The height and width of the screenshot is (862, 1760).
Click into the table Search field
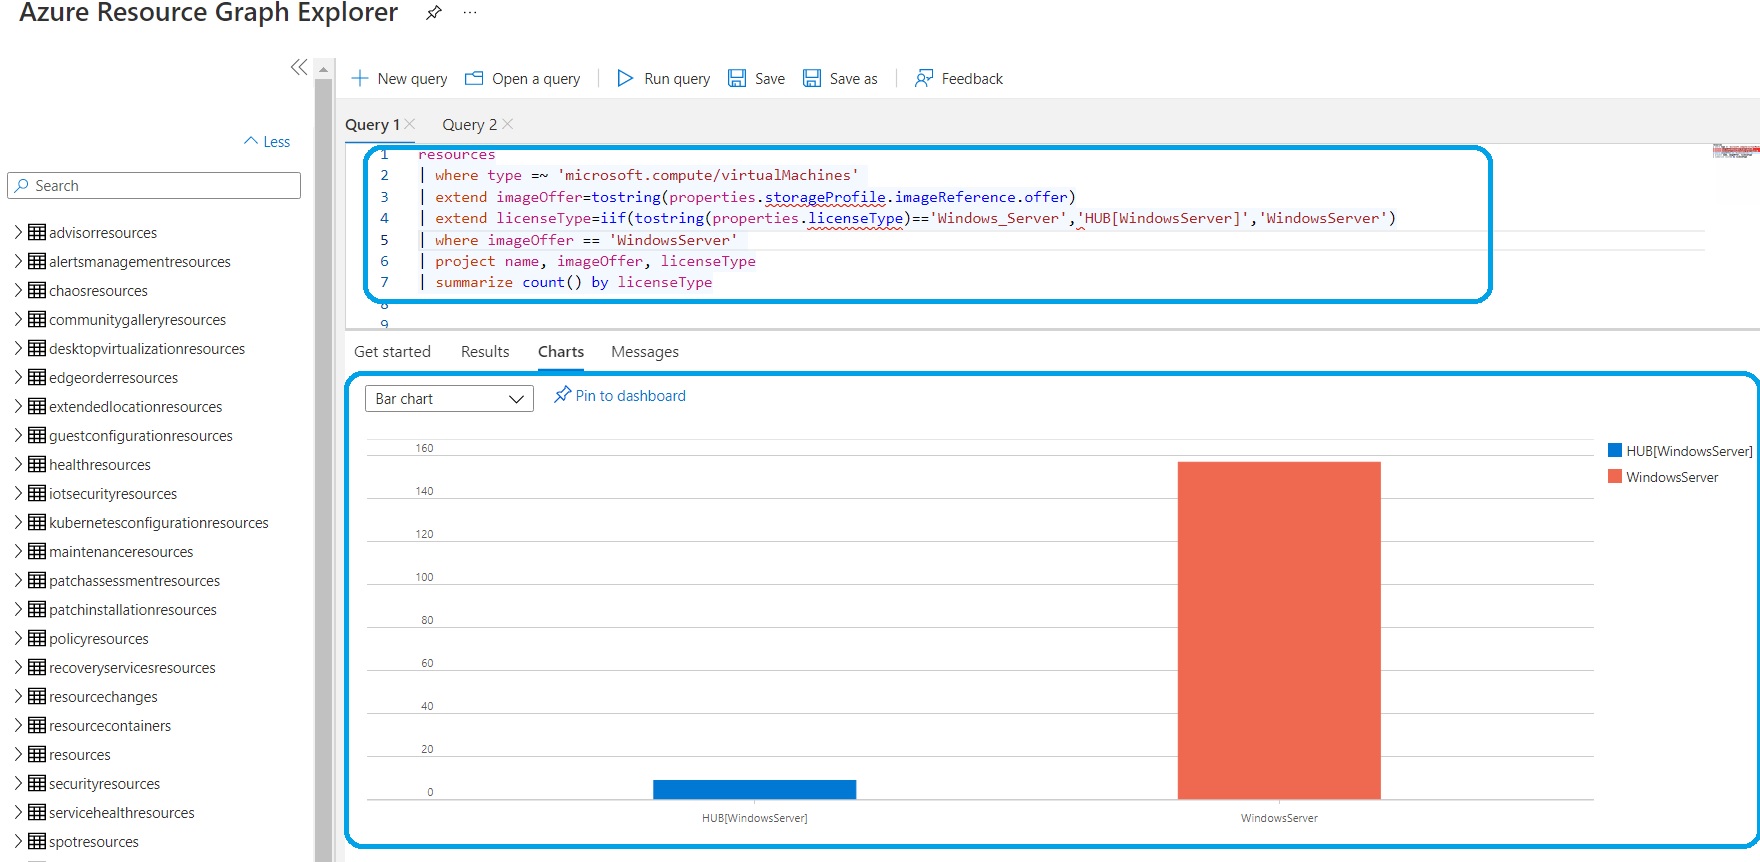click(x=160, y=186)
